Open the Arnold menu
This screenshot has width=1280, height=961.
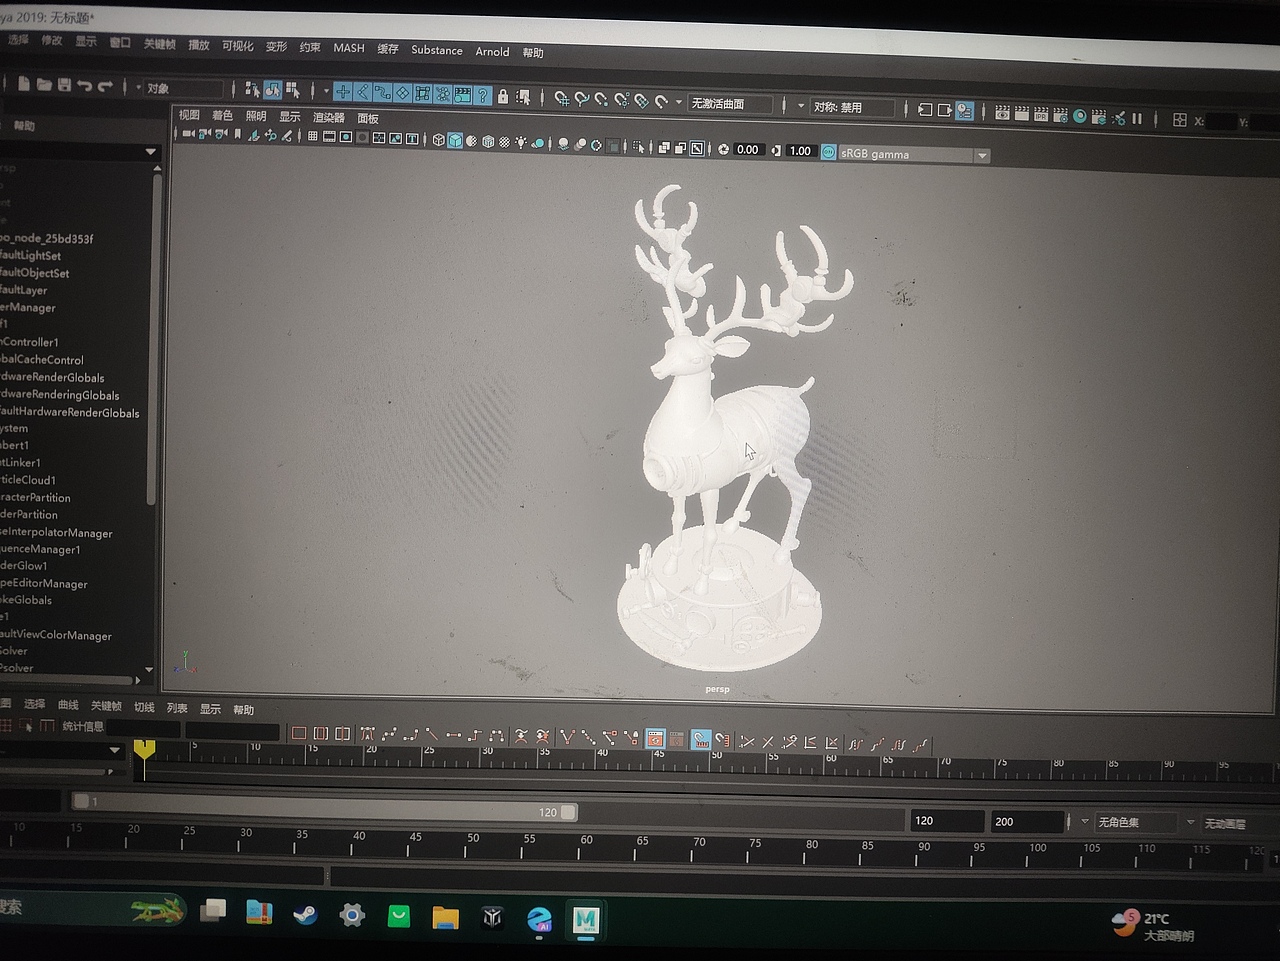coord(492,51)
